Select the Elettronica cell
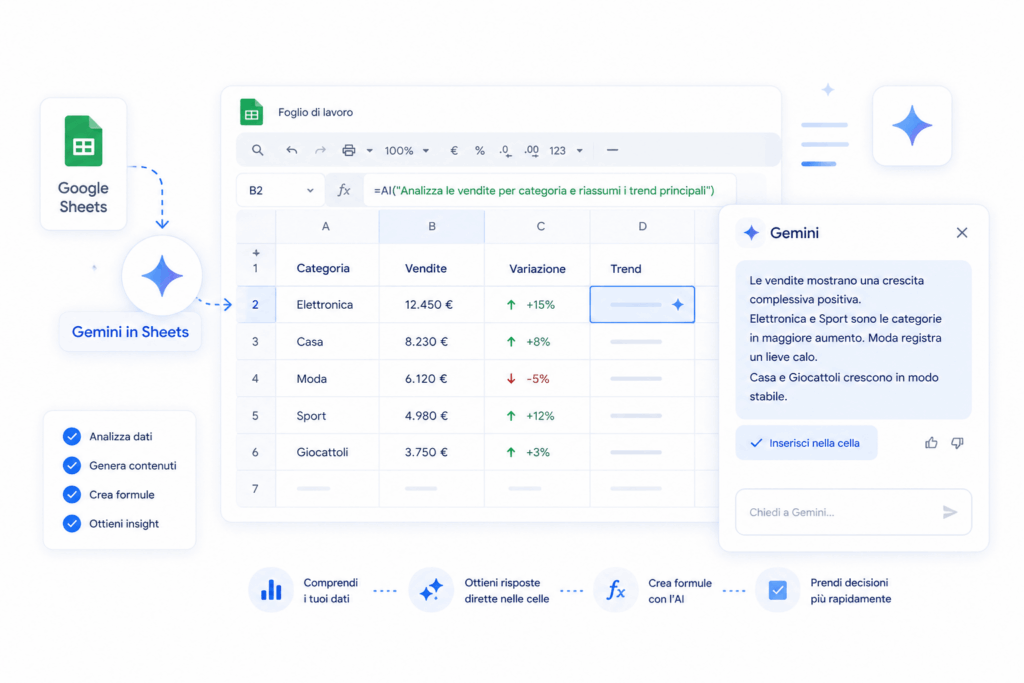This screenshot has width=1024, height=683. (x=327, y=304)
